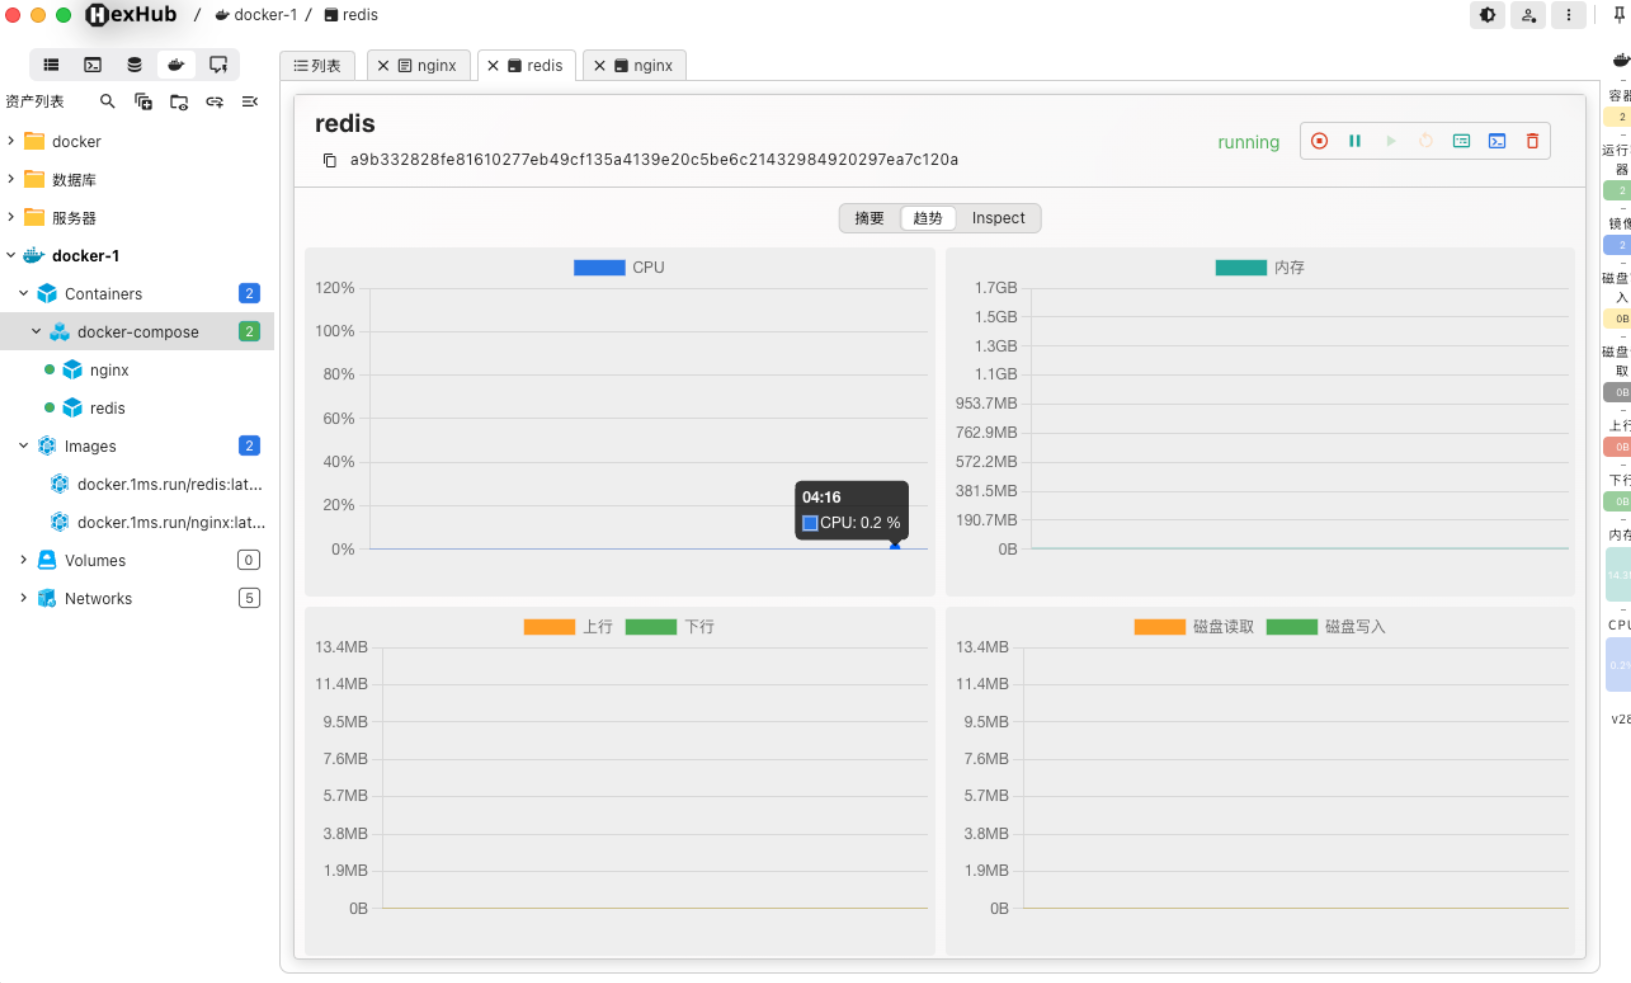Toggle the 磁盘写入 series legend
The height and width of the screenshot is (983, 1631).
tap(1326, 627)
